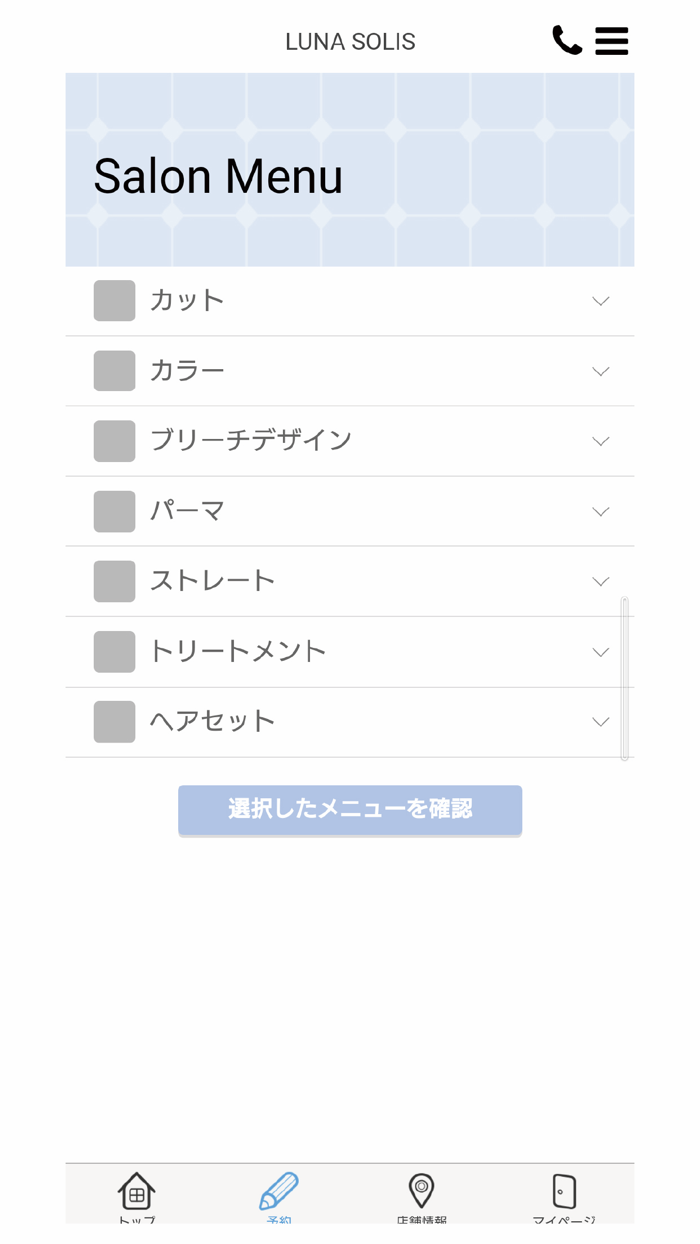The height and width of the screenshot is (1244, 700).
Task: Select the ヘアセット checkbox
Action: (114, 722)
